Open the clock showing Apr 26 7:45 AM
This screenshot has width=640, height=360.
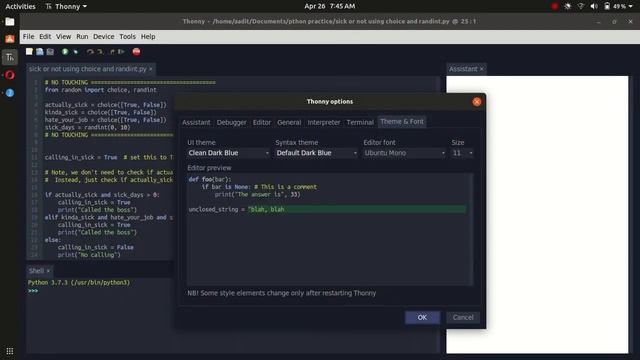(x=330, y=6)
